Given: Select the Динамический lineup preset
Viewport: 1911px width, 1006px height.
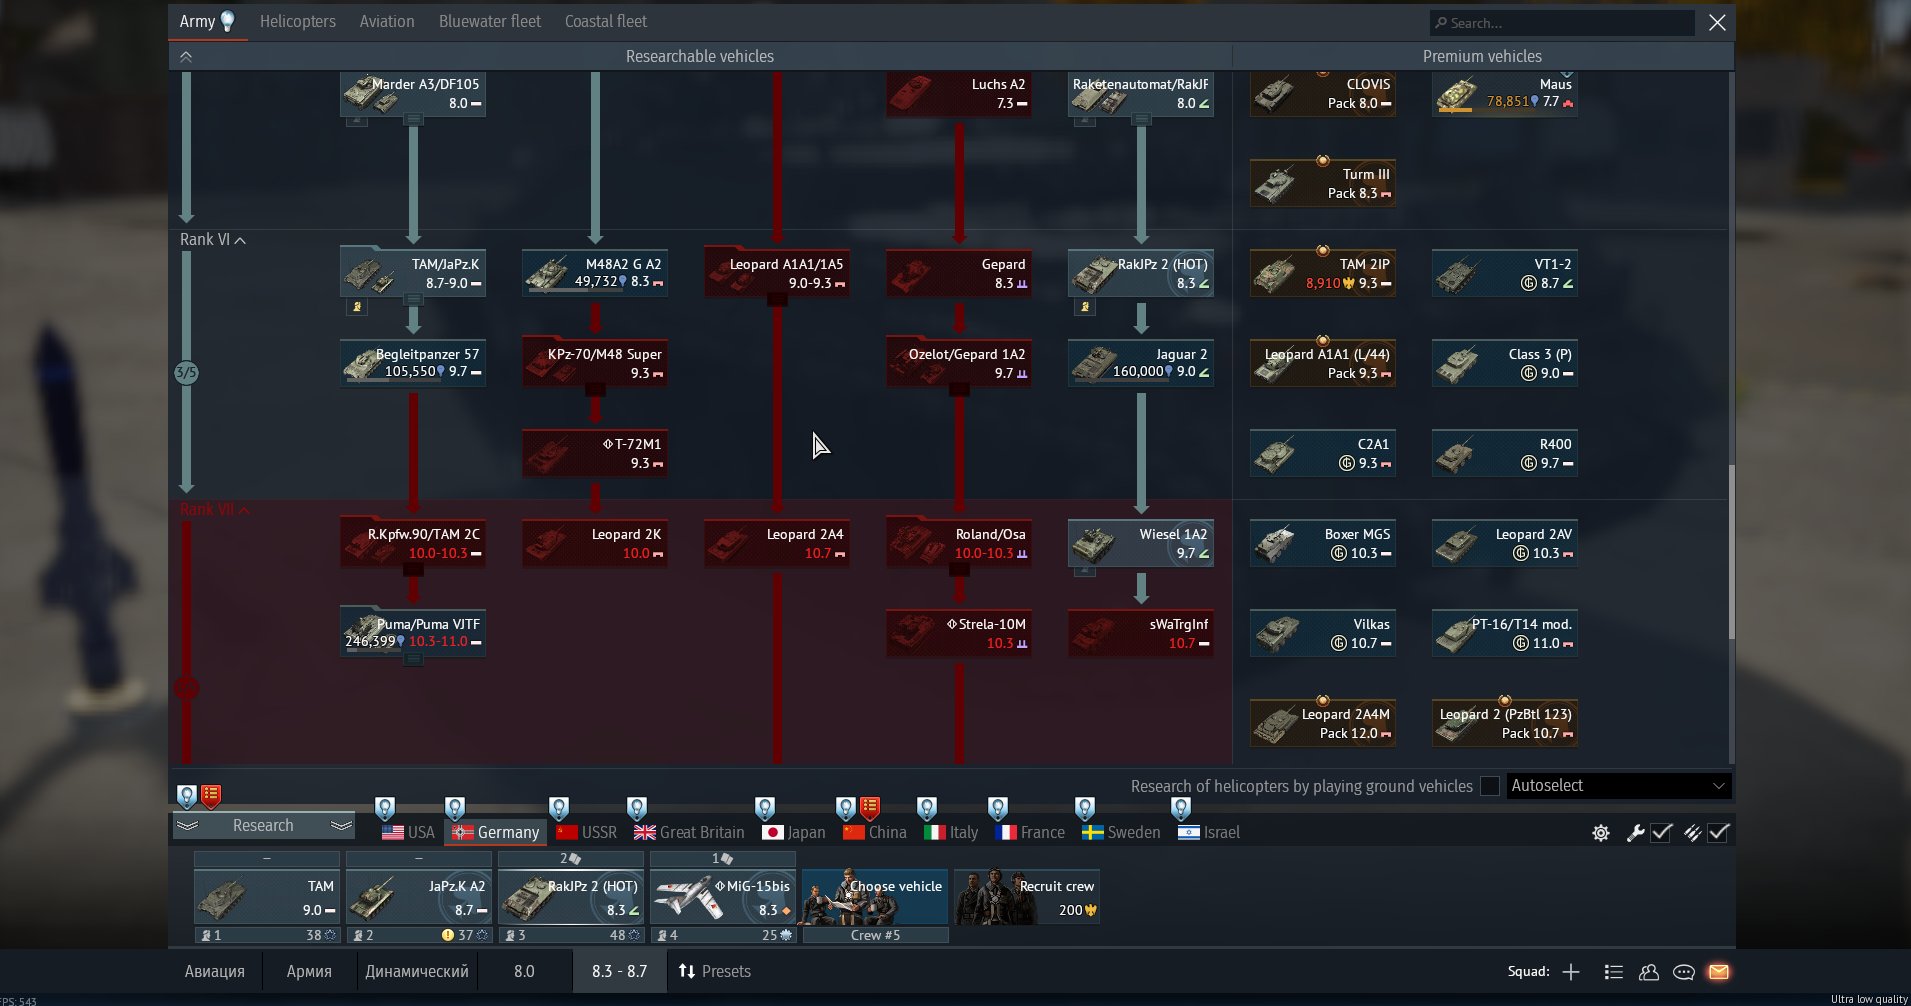Looking at the screenshot, I should coord(417,972).
